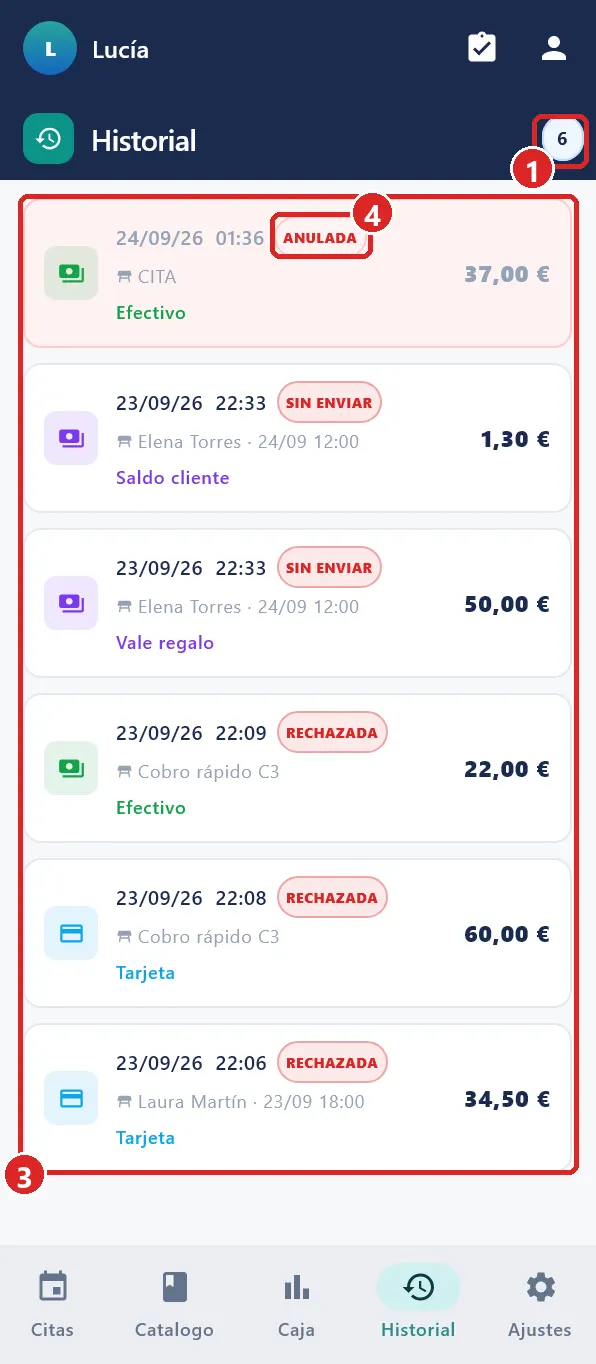
Task: Click Lucía's round avatar badge
Action: click(50, 48)
